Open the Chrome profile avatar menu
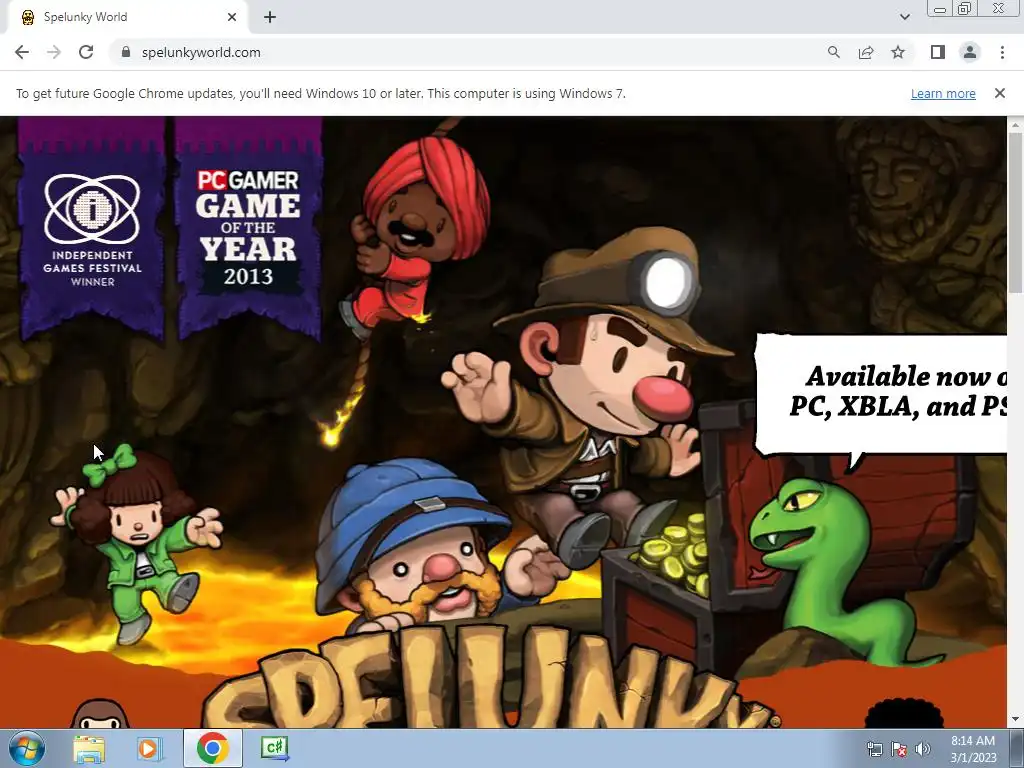Viewport: 1024px width, 768px height. (970, 52)
